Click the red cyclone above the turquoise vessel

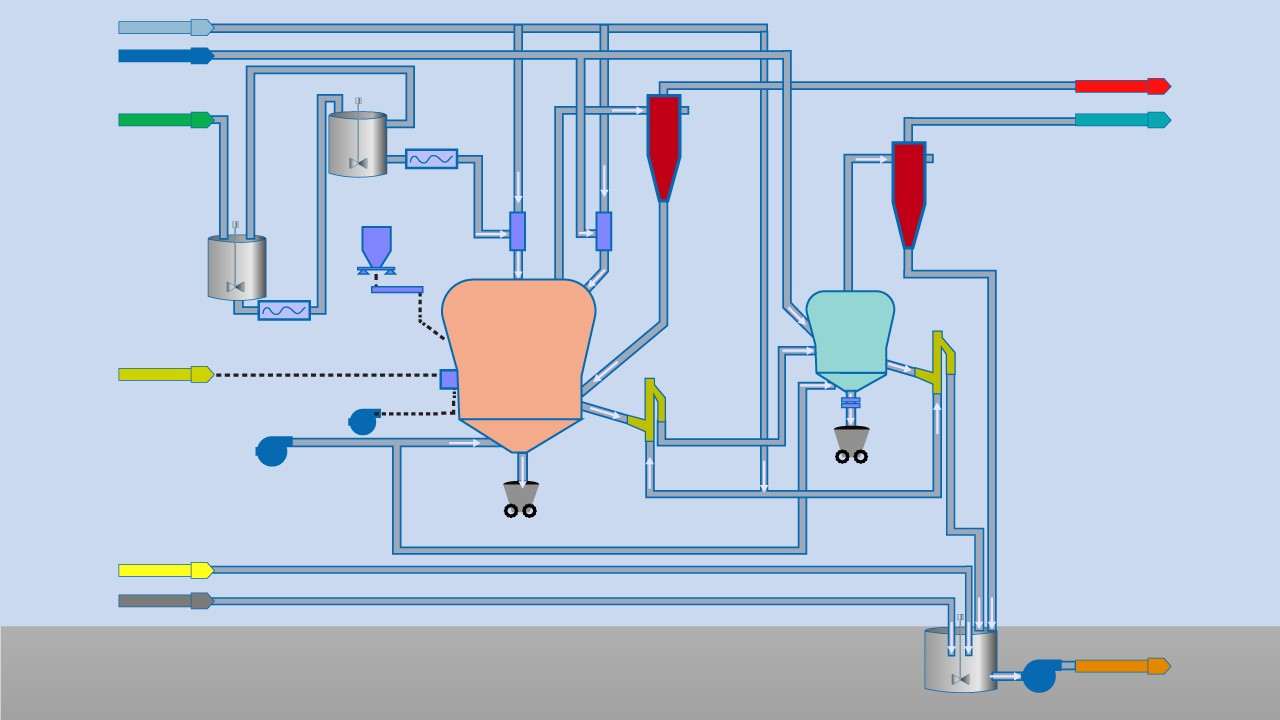[908, 195]
